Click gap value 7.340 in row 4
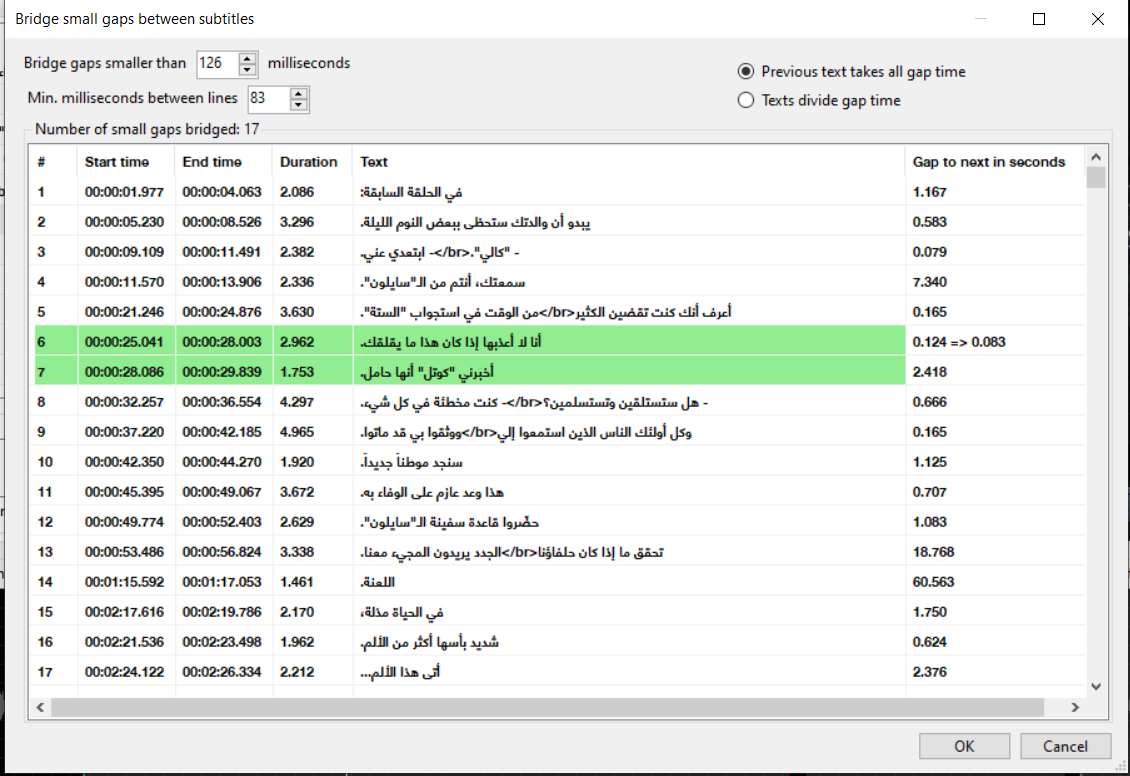Viewport: 1130px width, 776px height. (930, 282)
